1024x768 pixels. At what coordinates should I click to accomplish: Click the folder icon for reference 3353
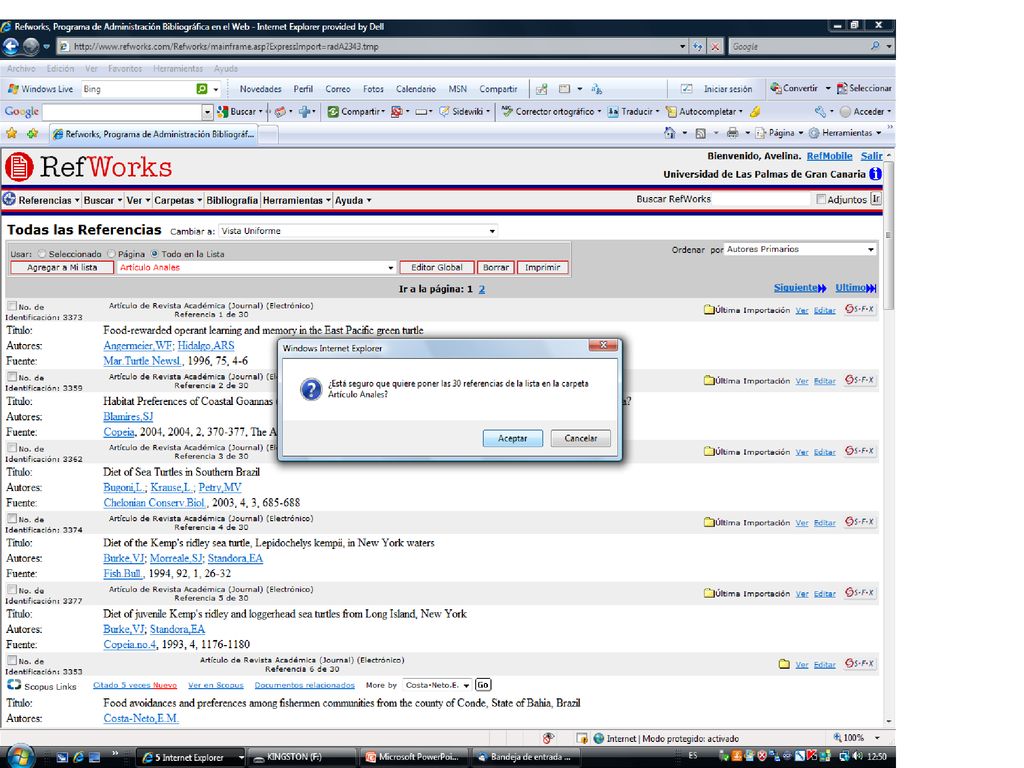[784, 664]
